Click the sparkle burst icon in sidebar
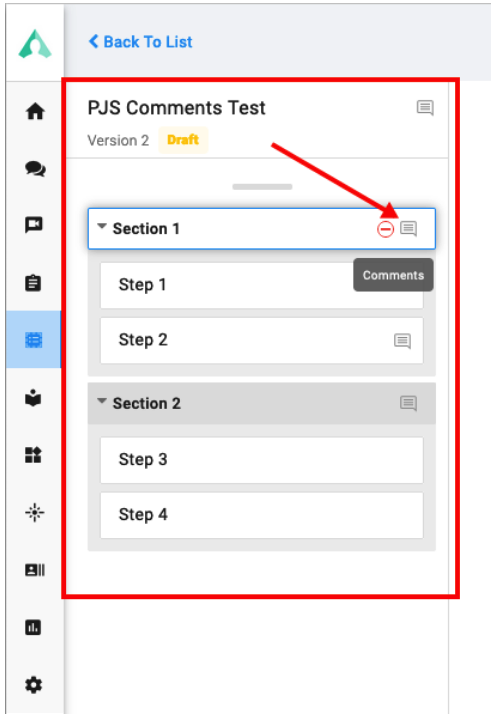The height and width of the screenshot is (718, 495). point(35,512)
